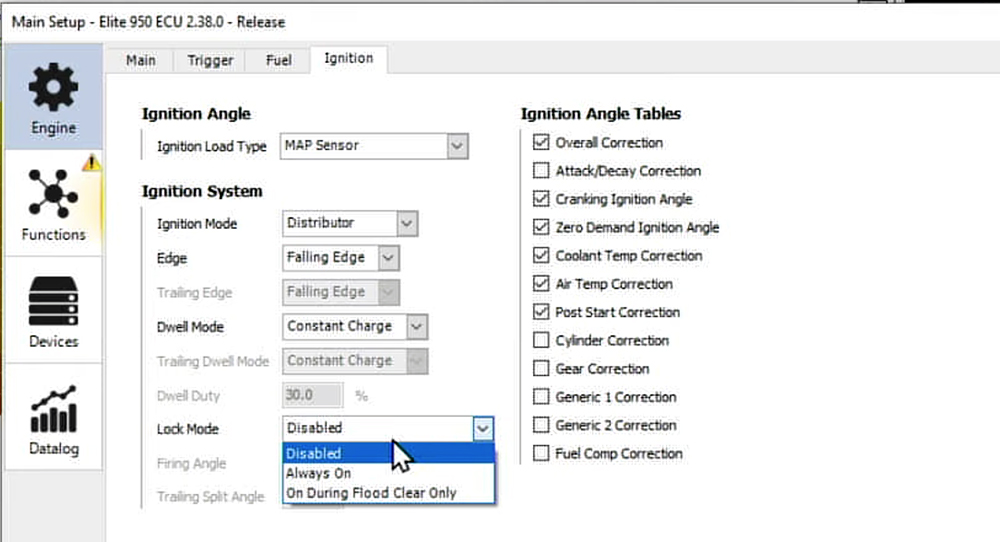Switch to the Trigger tab

pyautogui.click(x=210, y=61)
